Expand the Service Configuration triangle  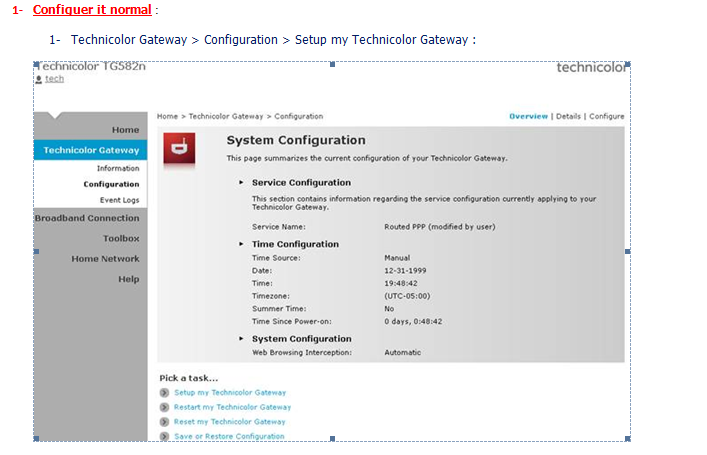pyautogui.click(x=241, y=183)
